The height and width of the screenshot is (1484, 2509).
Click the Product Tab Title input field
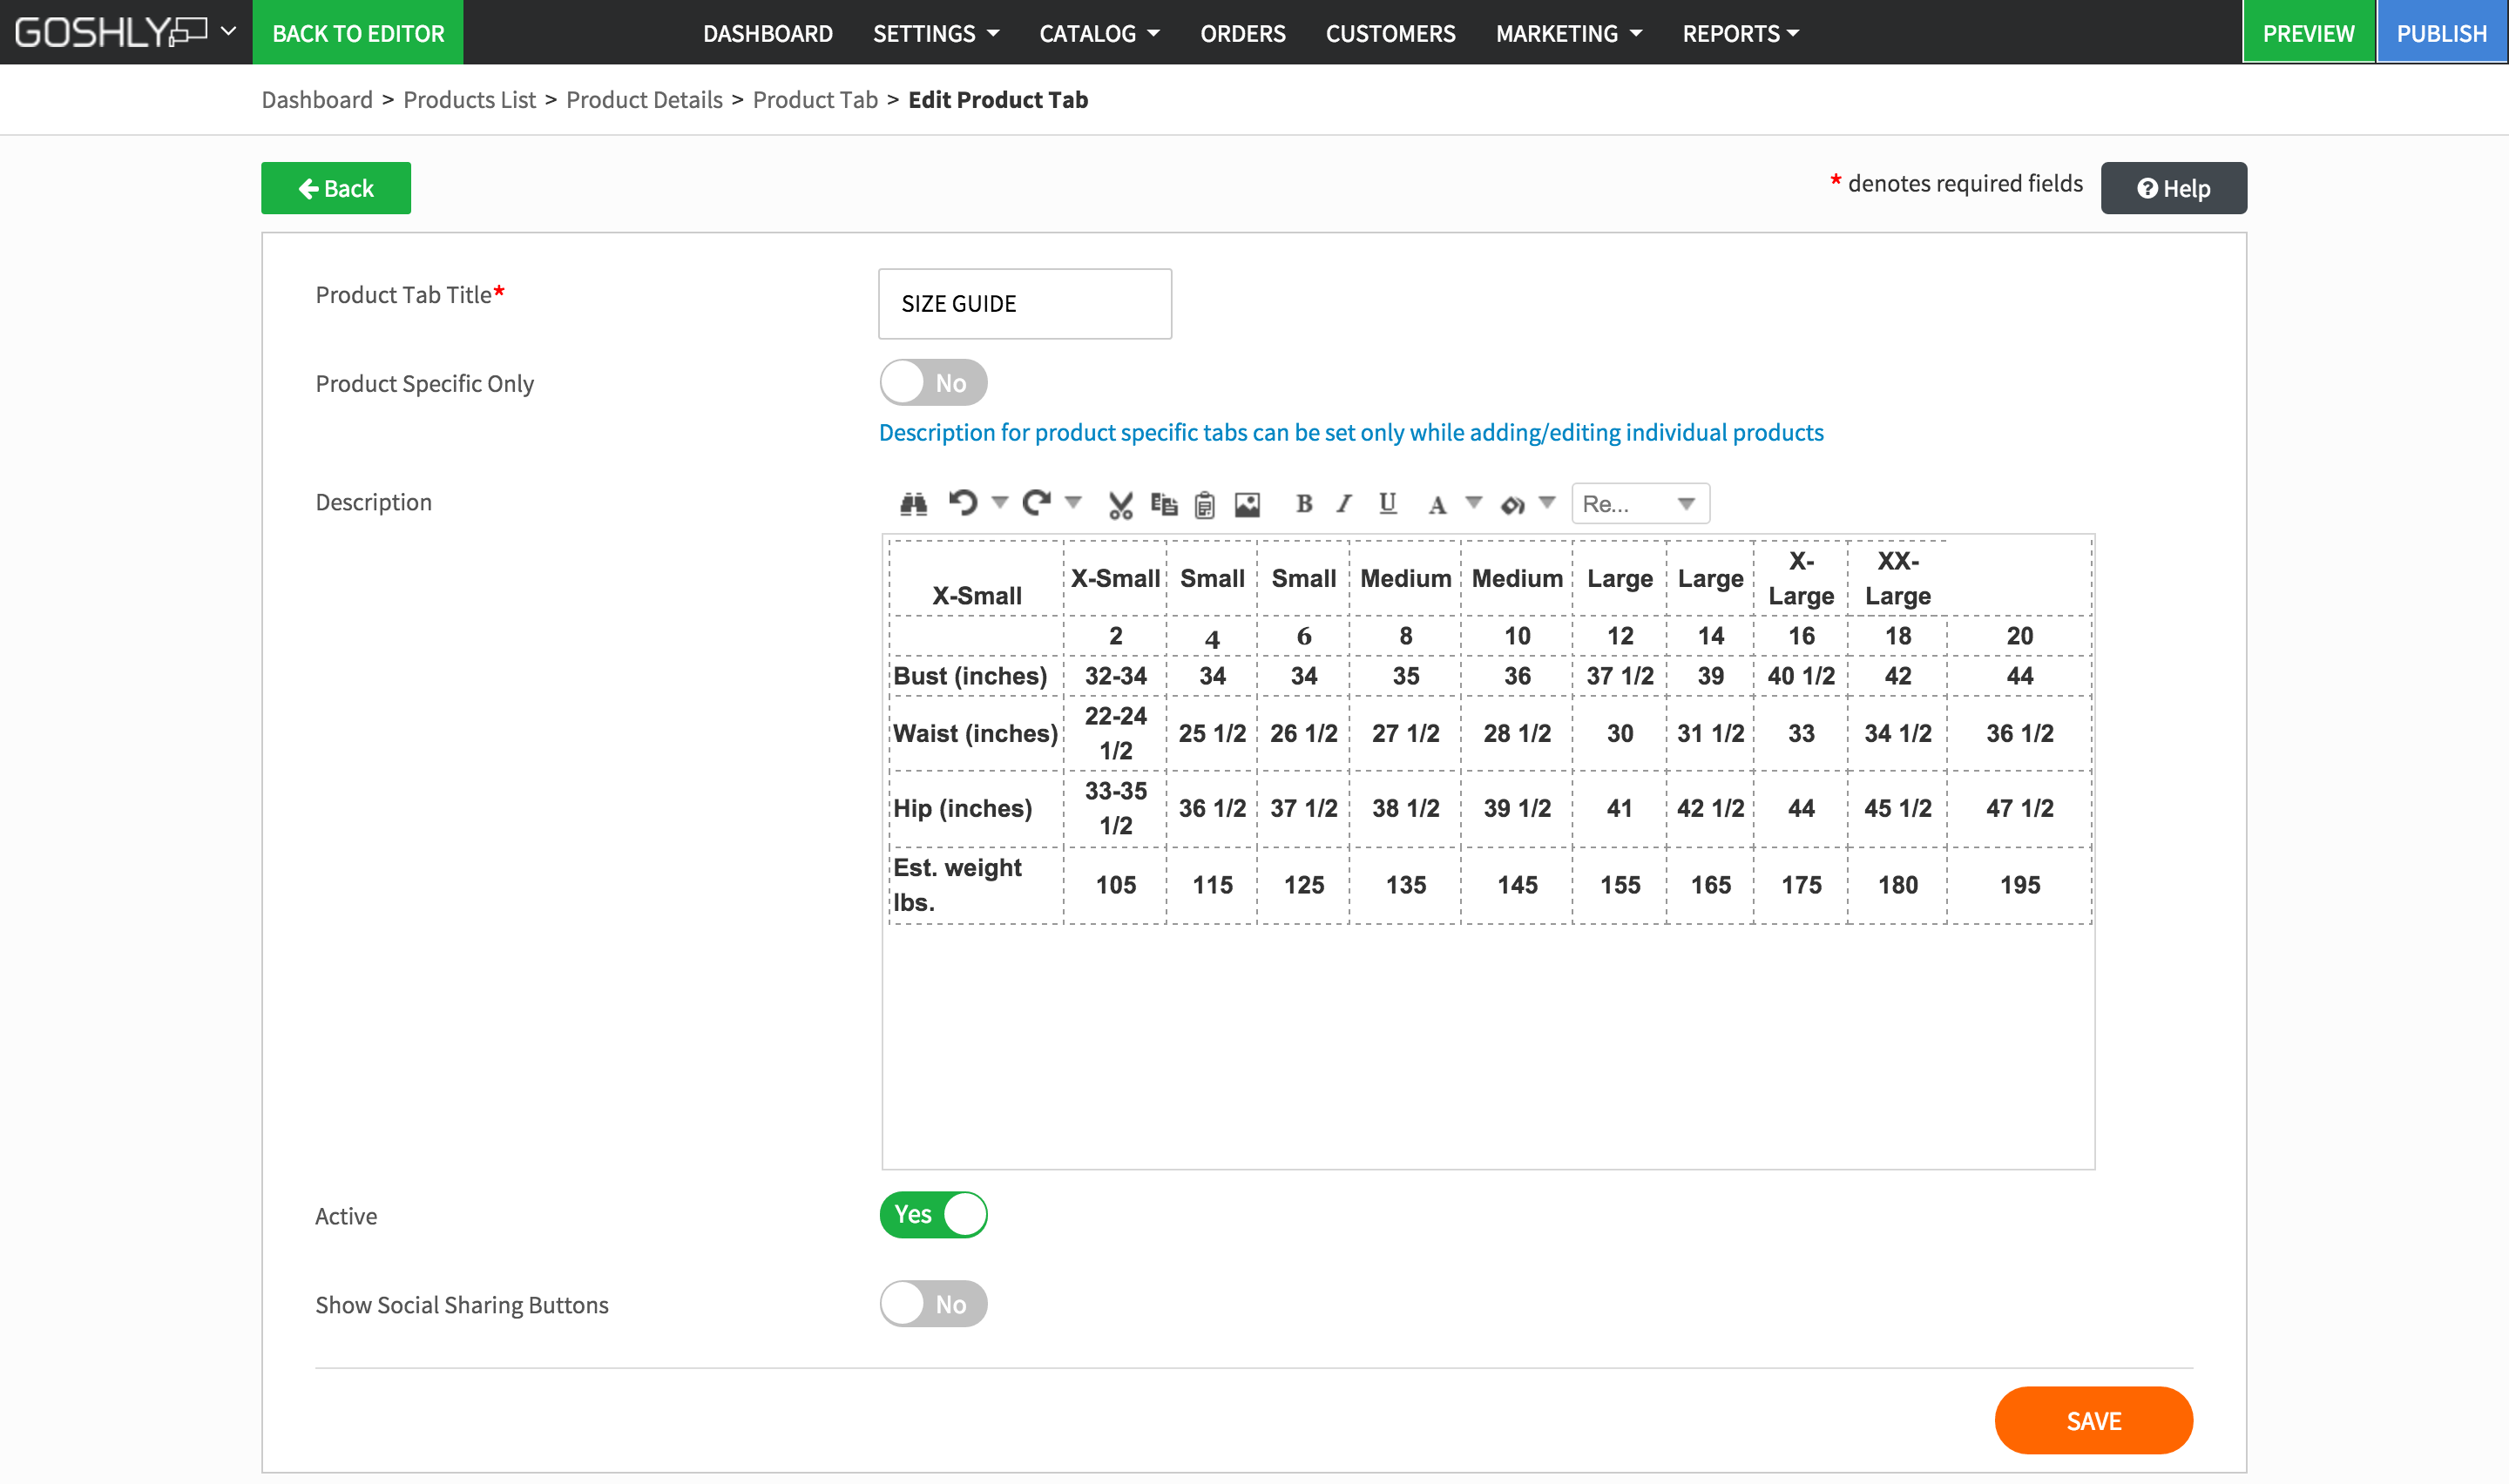tap(1024, 304)
